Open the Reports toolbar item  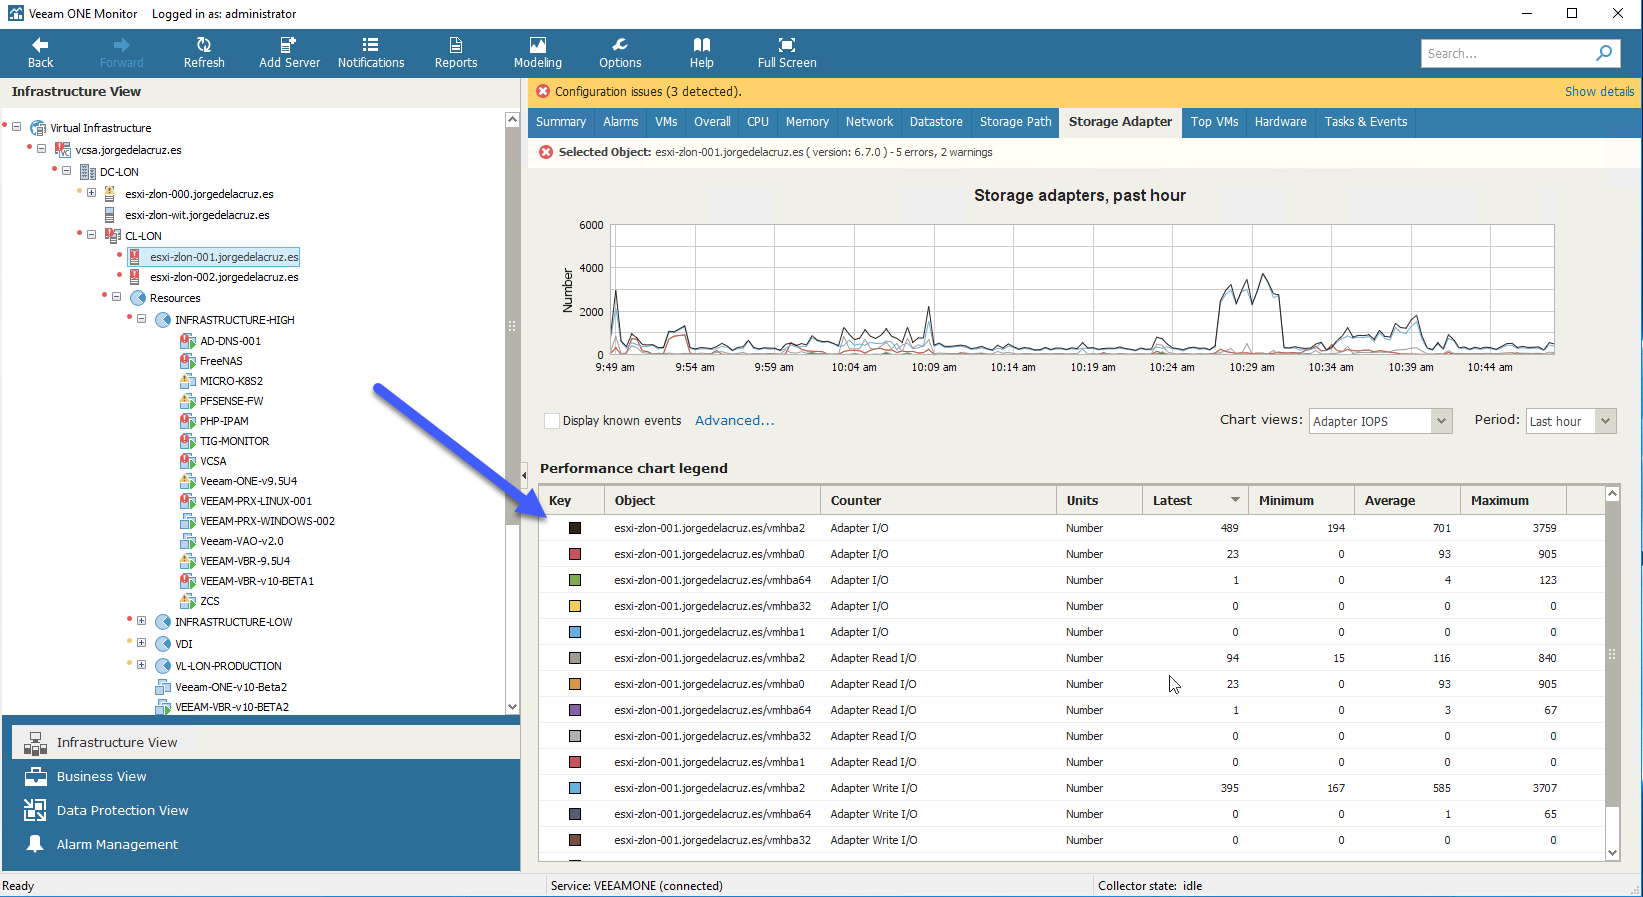coord(456,52)
